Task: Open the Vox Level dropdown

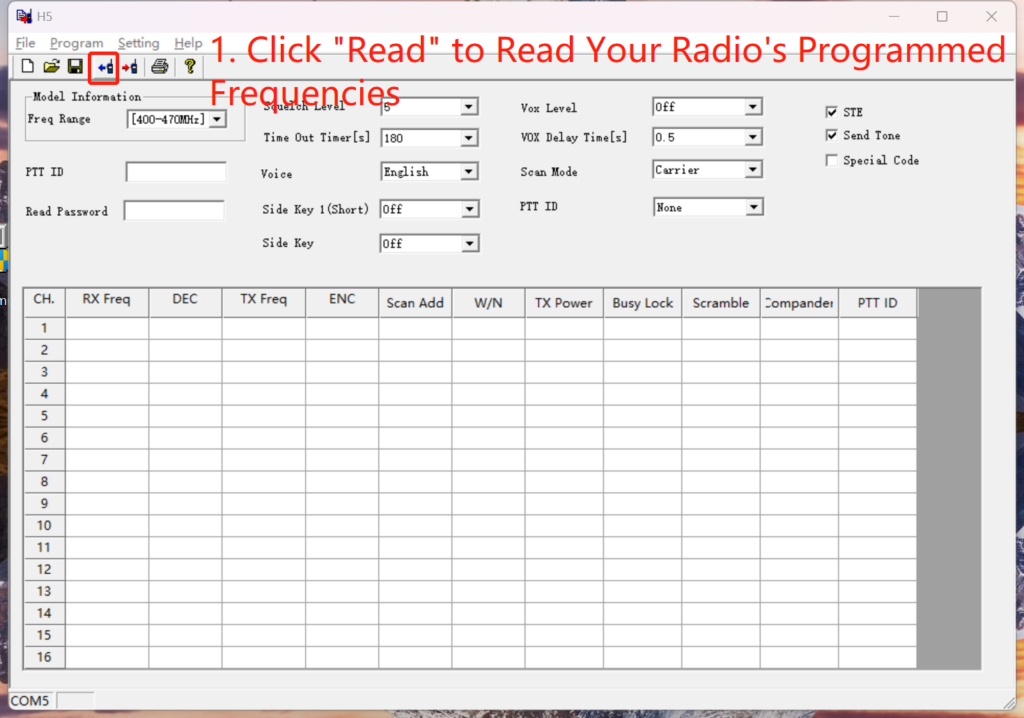Action: click(x=753, y=106)
